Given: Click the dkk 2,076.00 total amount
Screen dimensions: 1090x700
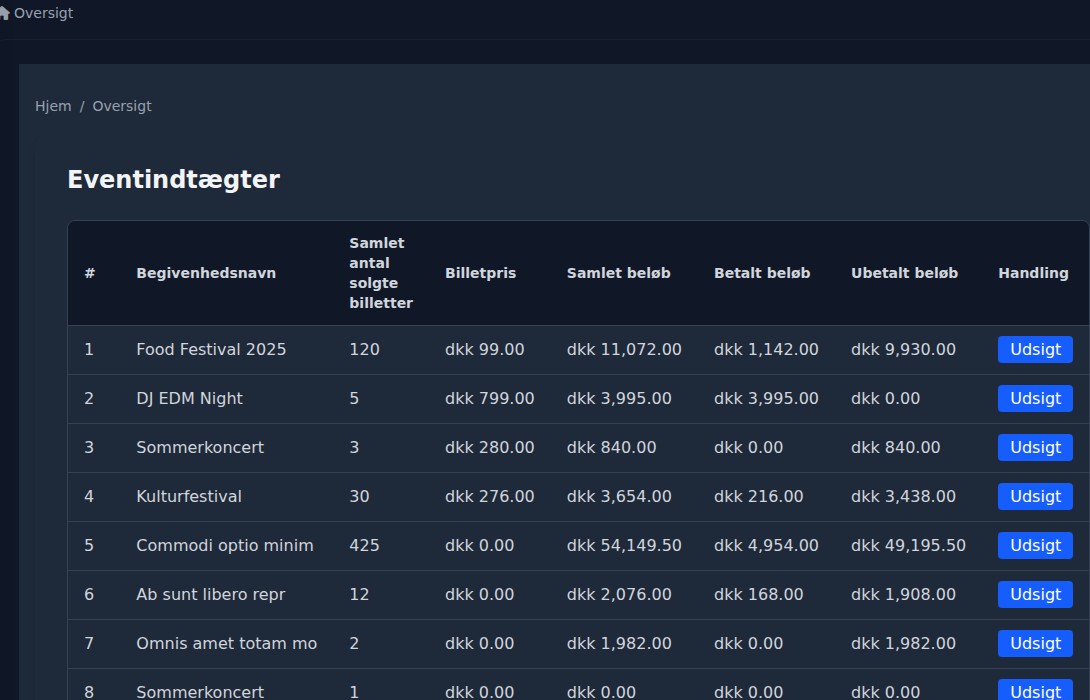Looking at the screenshot, I should tap(619, 595).
